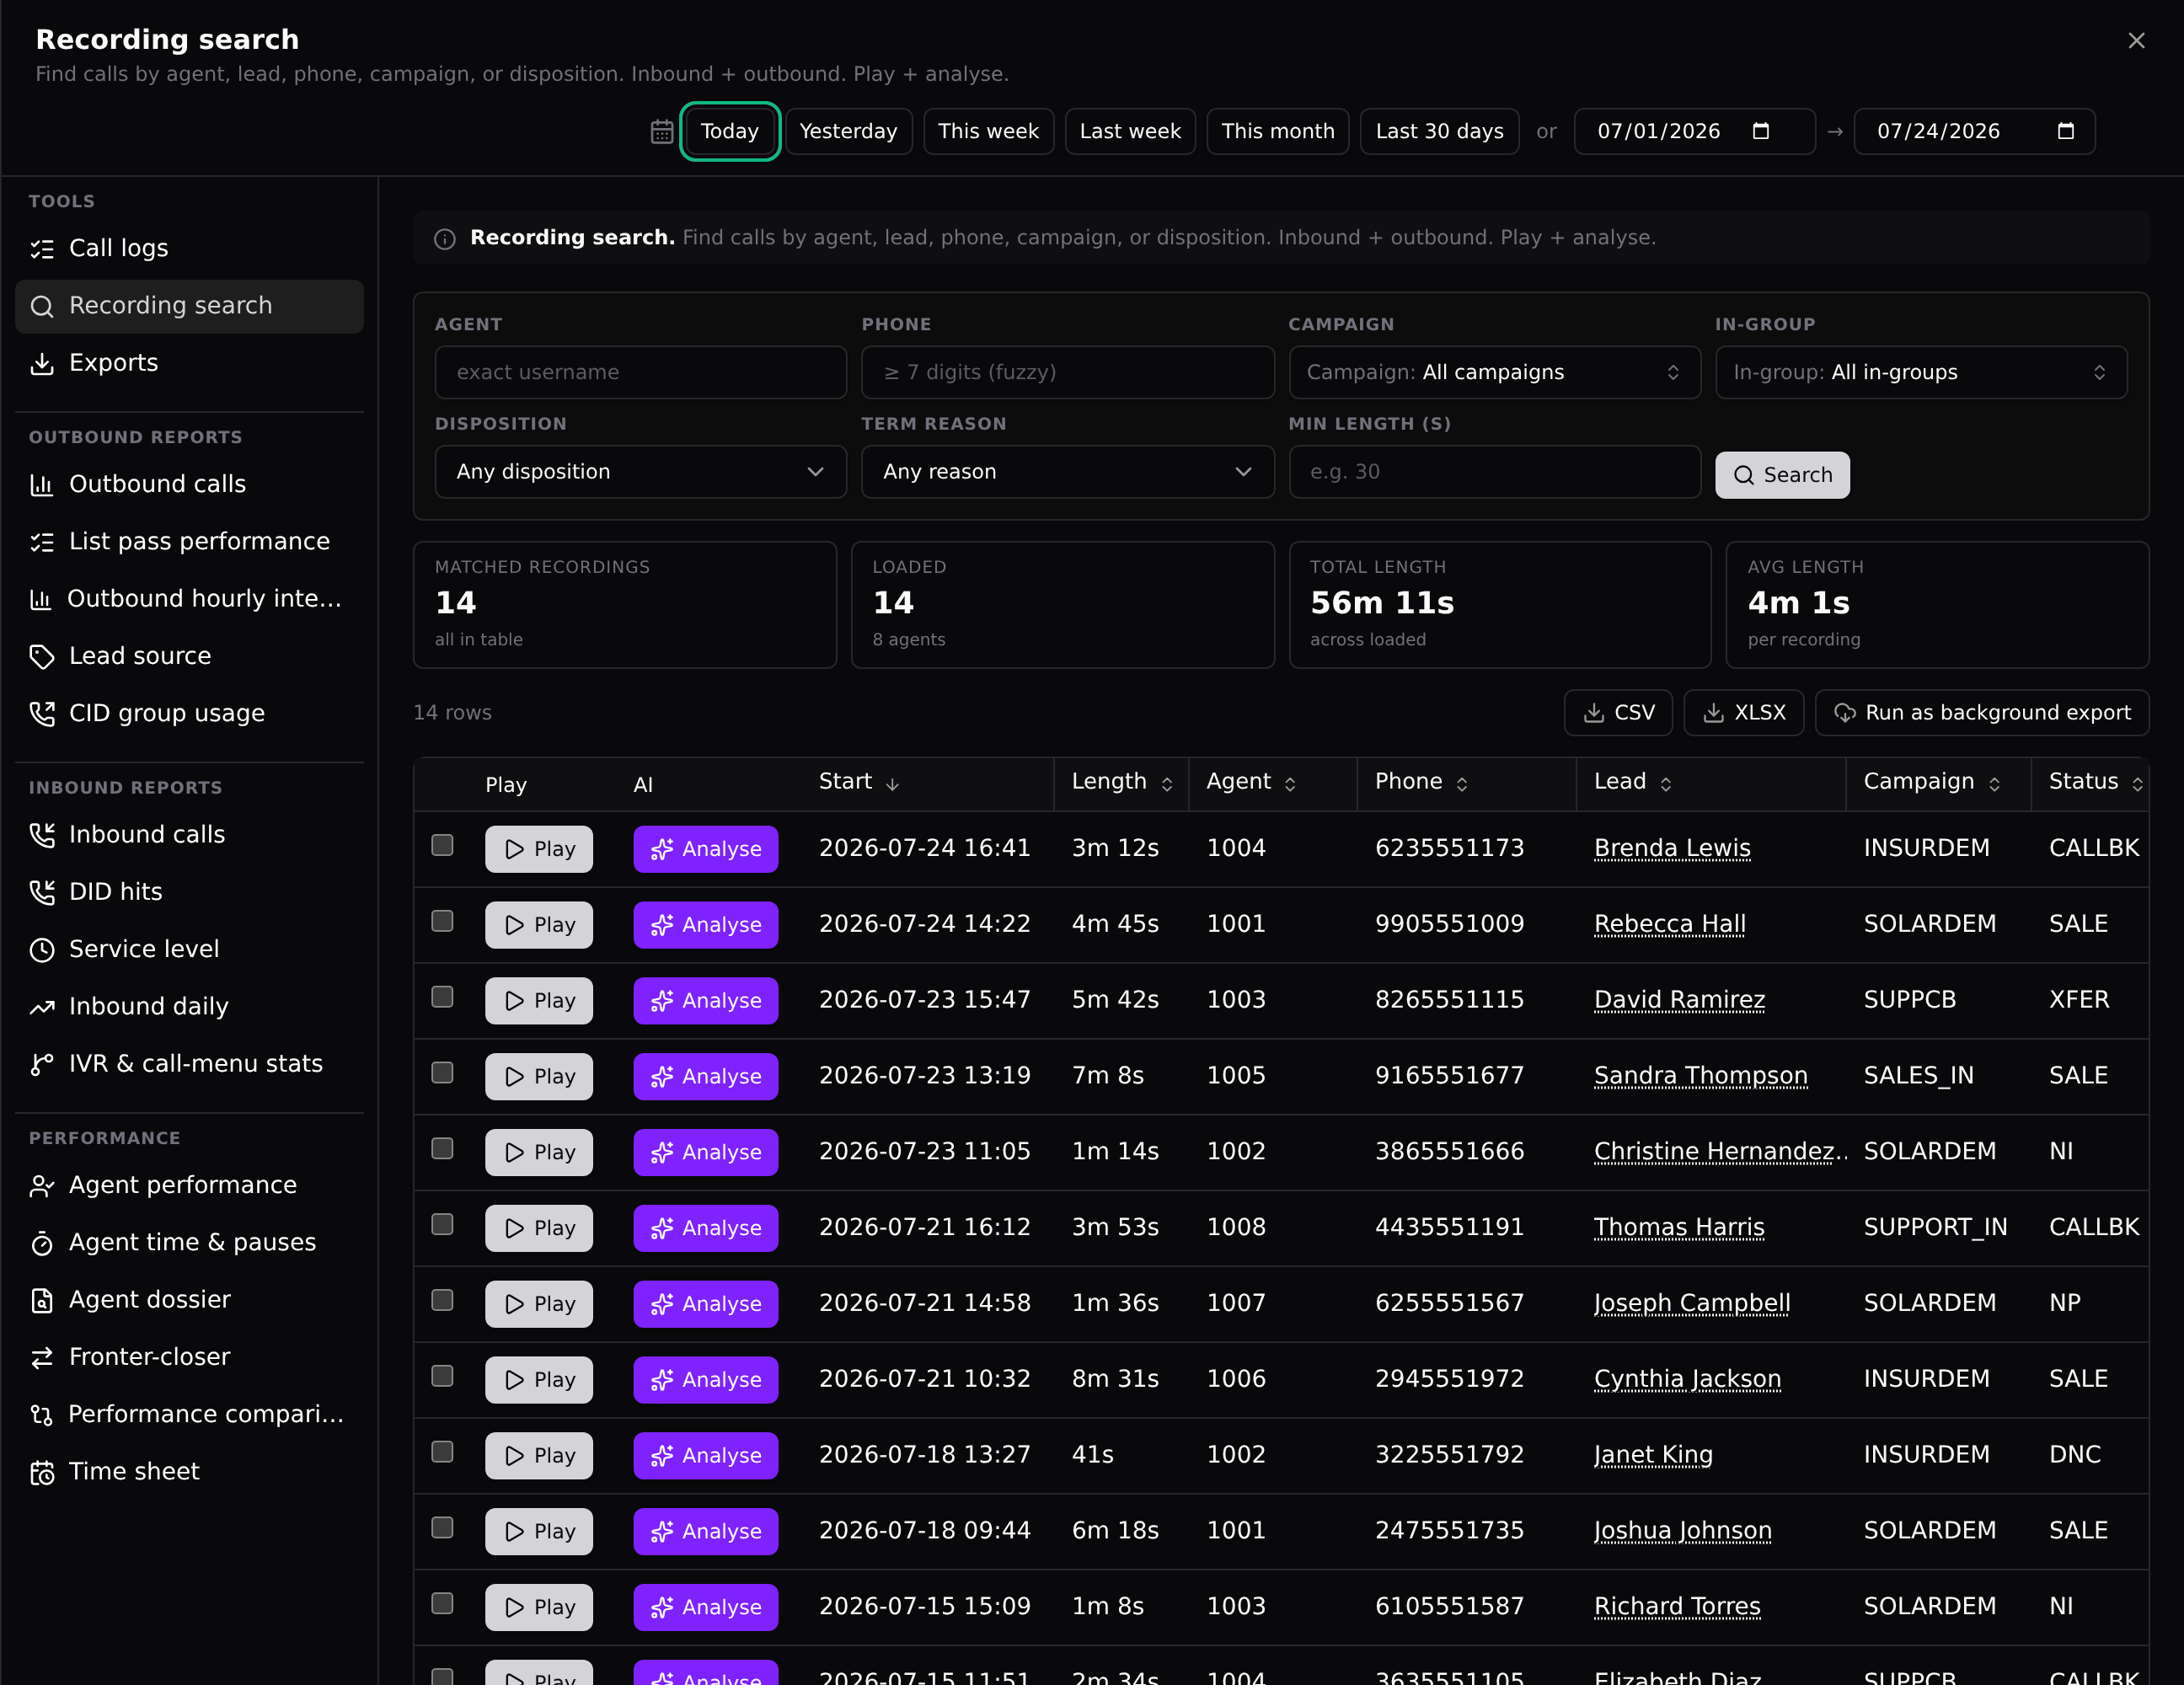The width and height of the screenshot is (2184, 1685).
Task: Sort the table by Start column arrow
Action: coord(893,784)
